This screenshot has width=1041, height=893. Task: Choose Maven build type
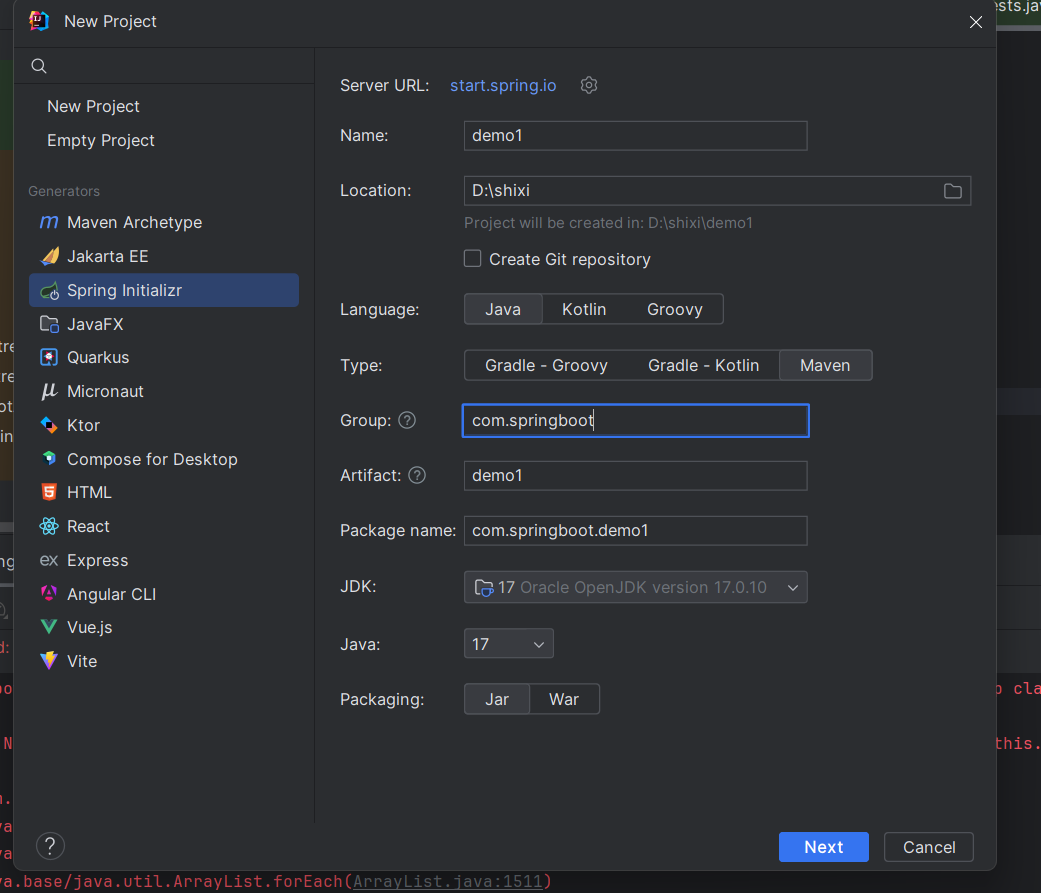coord(825,365)
